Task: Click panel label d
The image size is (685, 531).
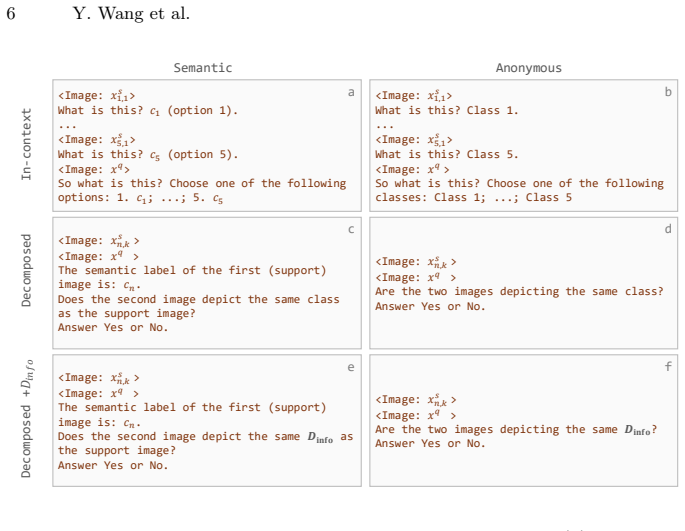Action: coord(668,229)
